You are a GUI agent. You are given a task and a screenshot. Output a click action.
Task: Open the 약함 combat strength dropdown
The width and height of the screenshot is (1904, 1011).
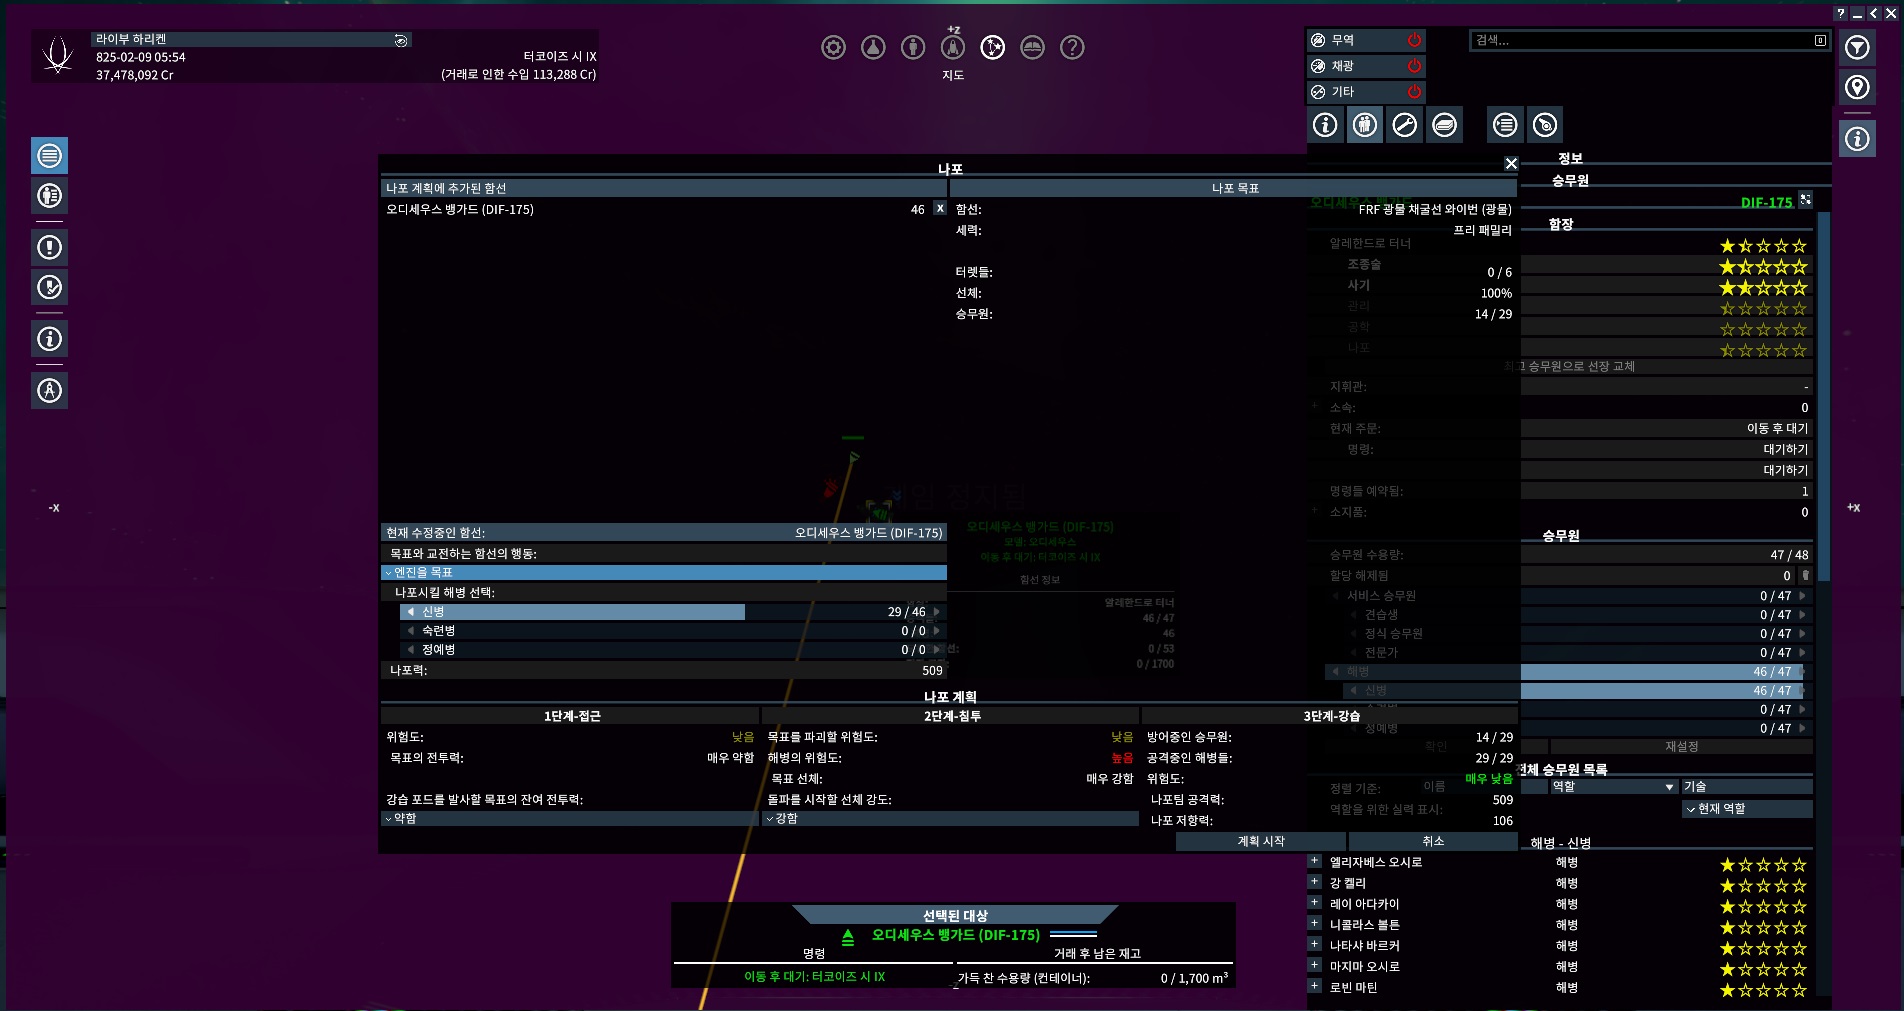570,819
